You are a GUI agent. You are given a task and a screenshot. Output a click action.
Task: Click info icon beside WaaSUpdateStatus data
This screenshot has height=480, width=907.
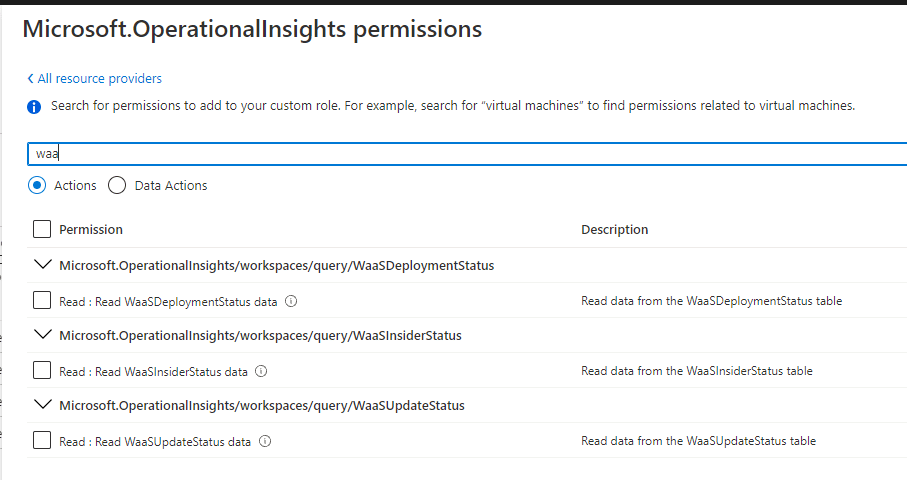(x=265, y=441)
